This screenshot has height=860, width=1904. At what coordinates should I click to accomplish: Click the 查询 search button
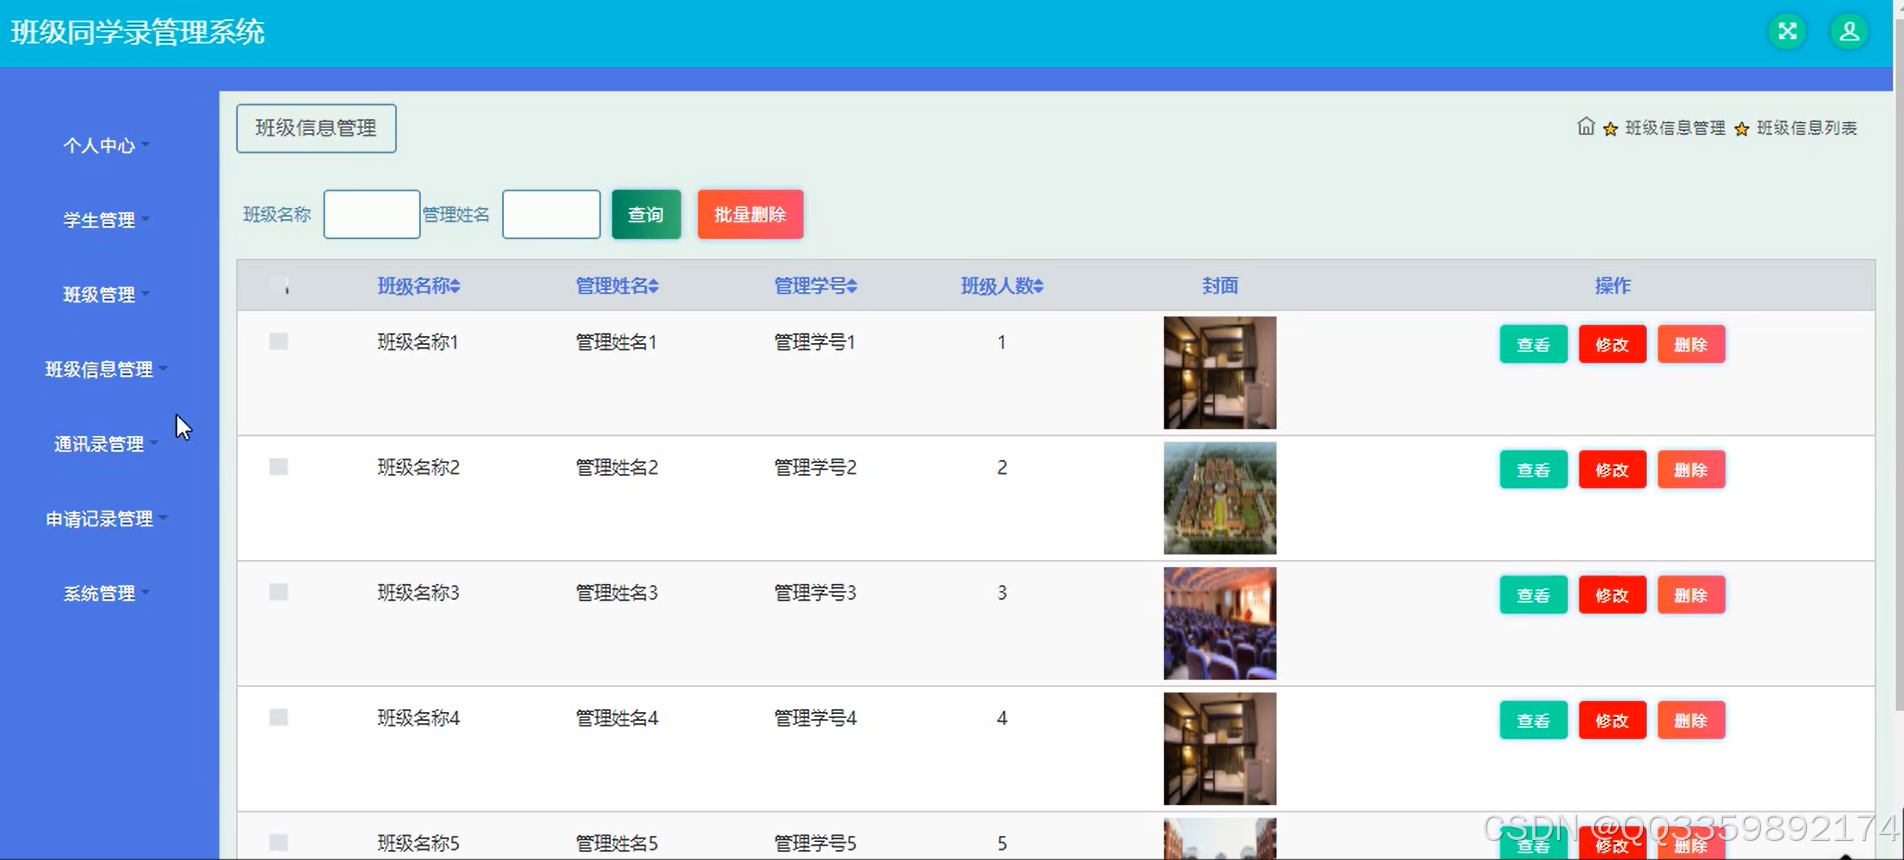coord(646,214)
